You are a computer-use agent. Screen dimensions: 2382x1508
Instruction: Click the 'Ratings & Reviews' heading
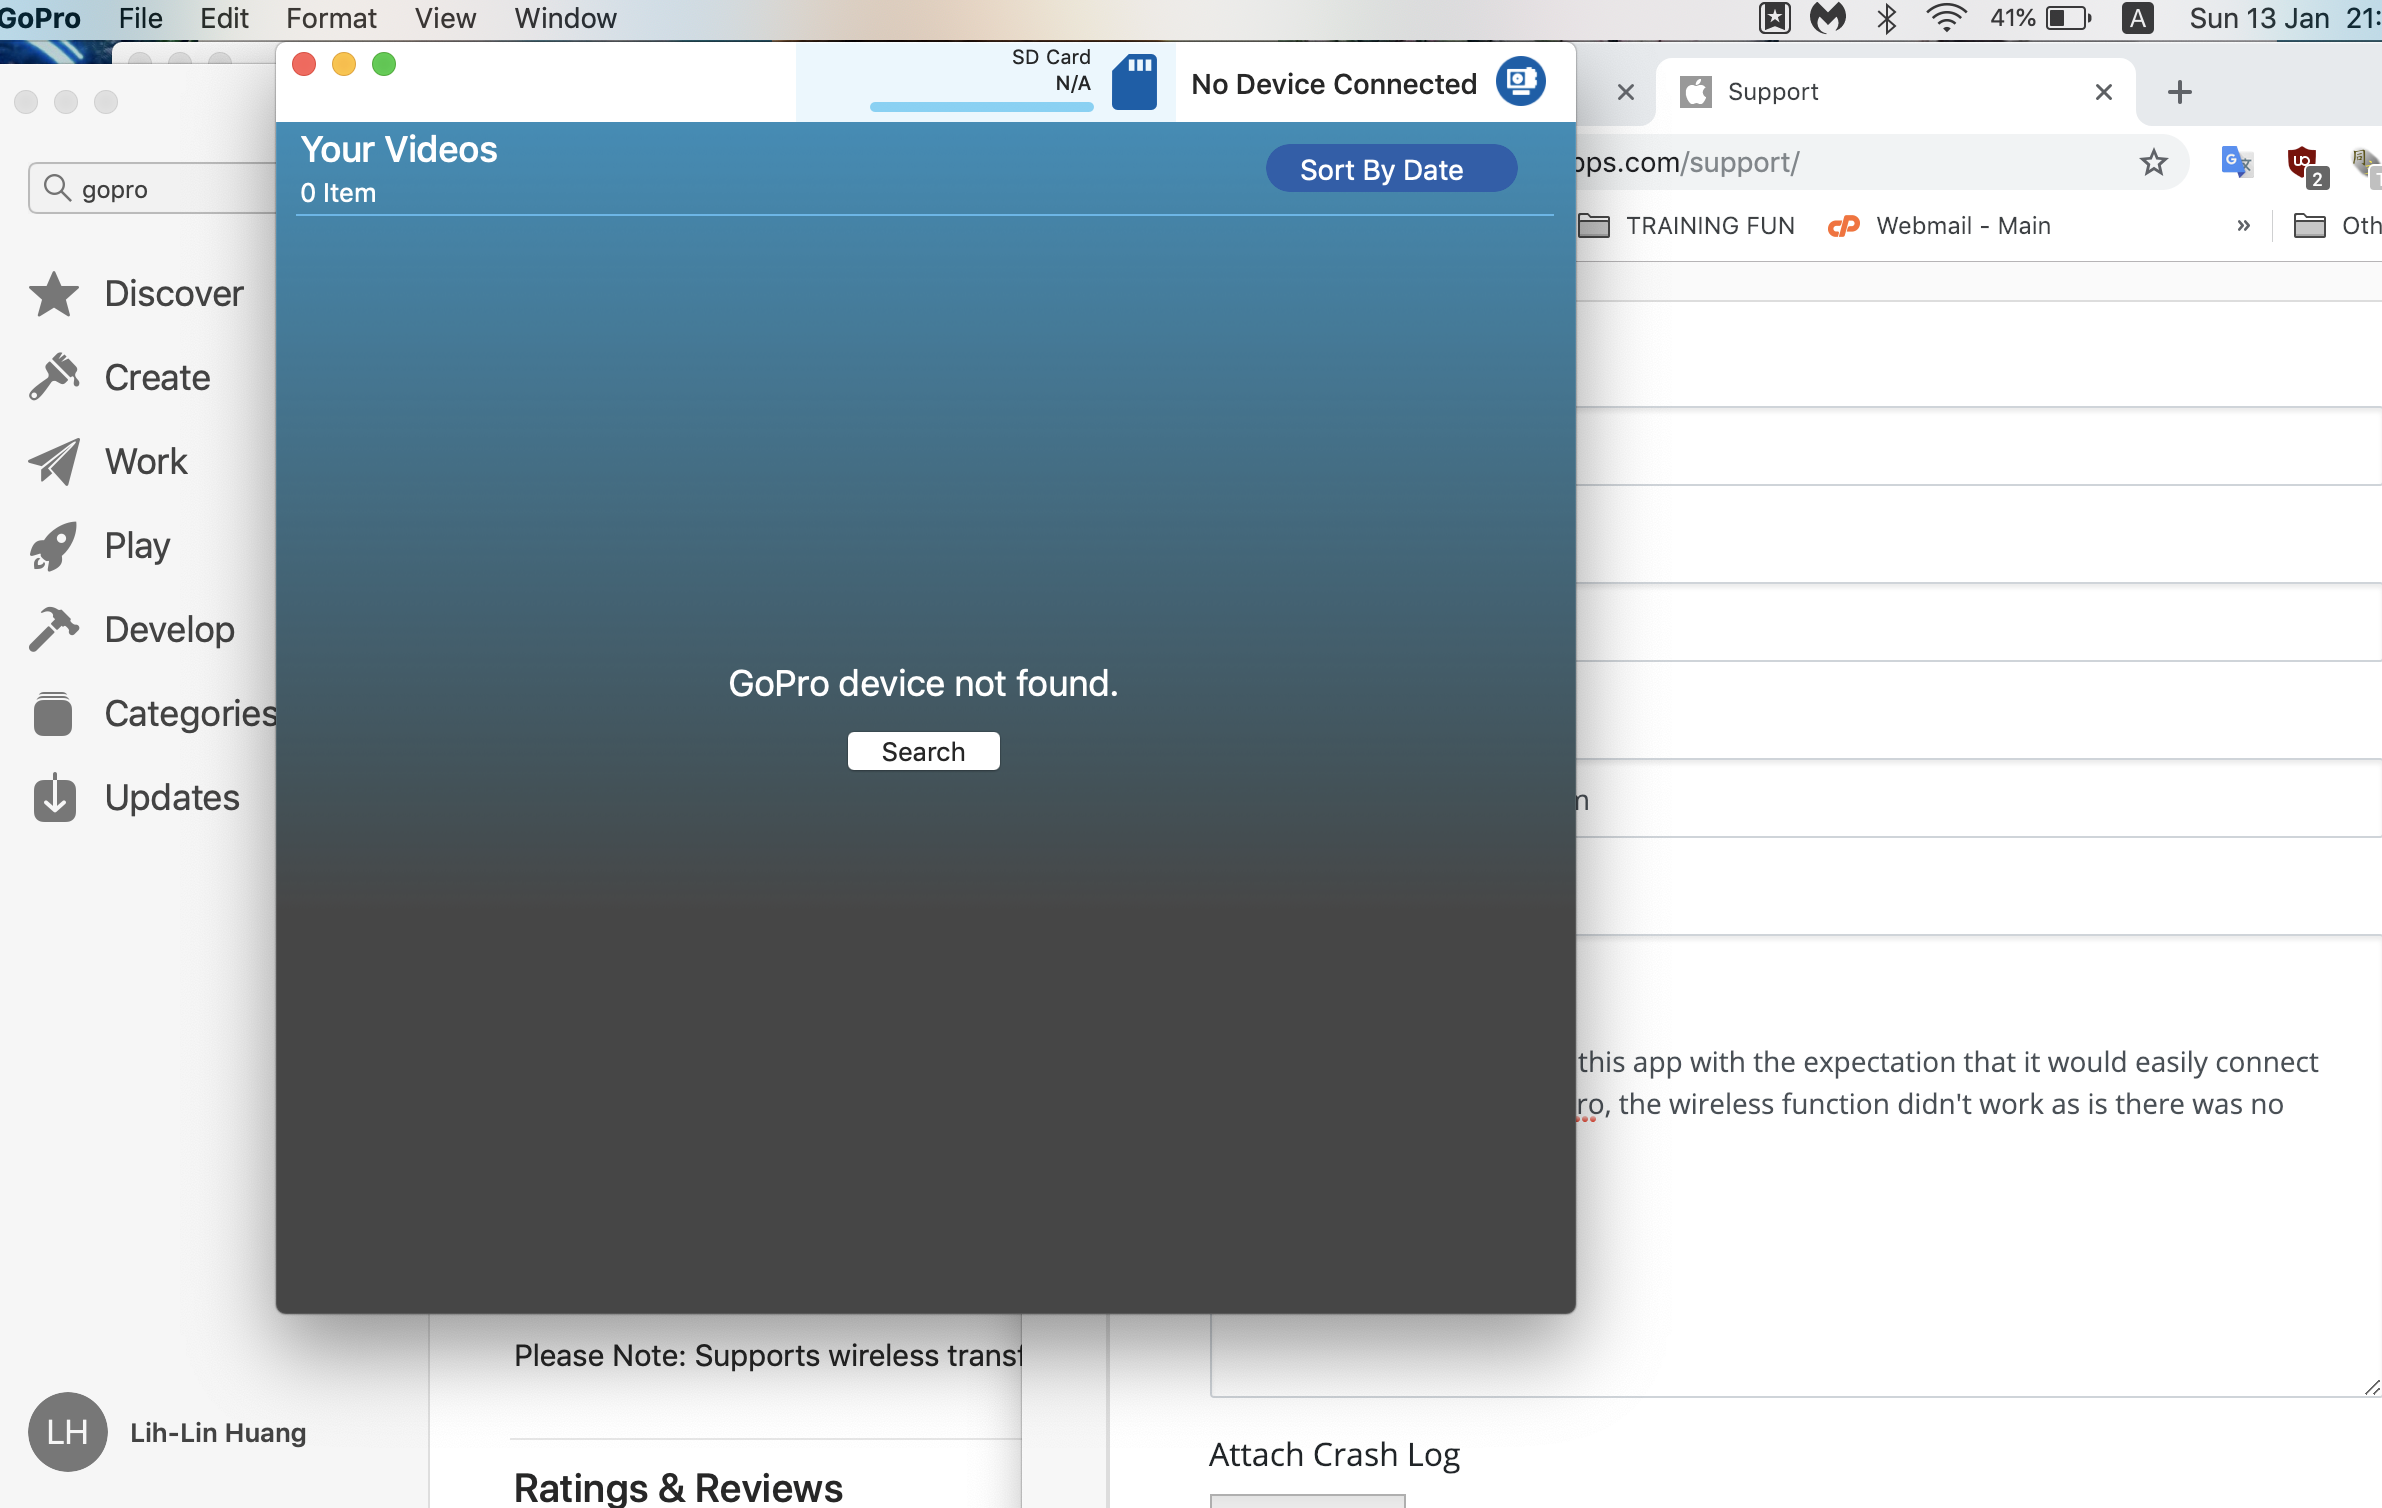(678, 1487)
